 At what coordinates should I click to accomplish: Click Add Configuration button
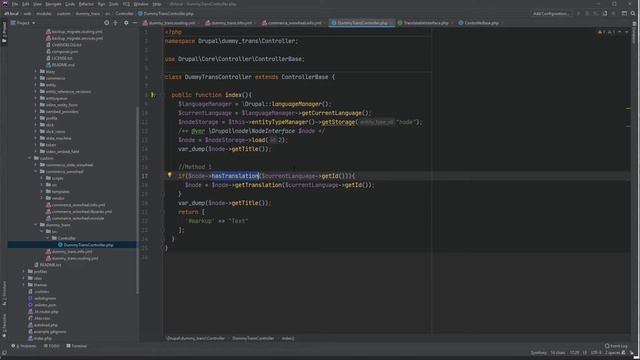551,13
